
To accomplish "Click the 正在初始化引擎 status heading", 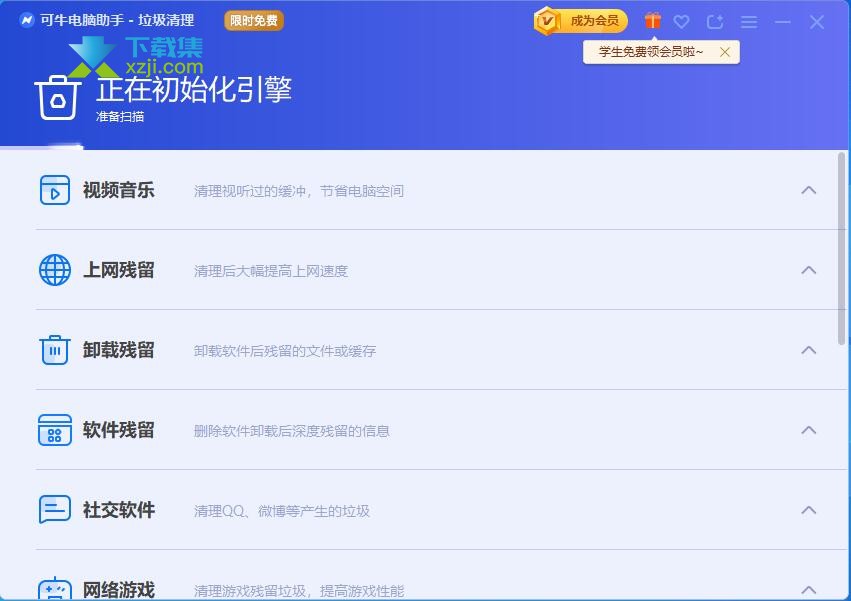I will pyautogui.click(x=194, y=90).
